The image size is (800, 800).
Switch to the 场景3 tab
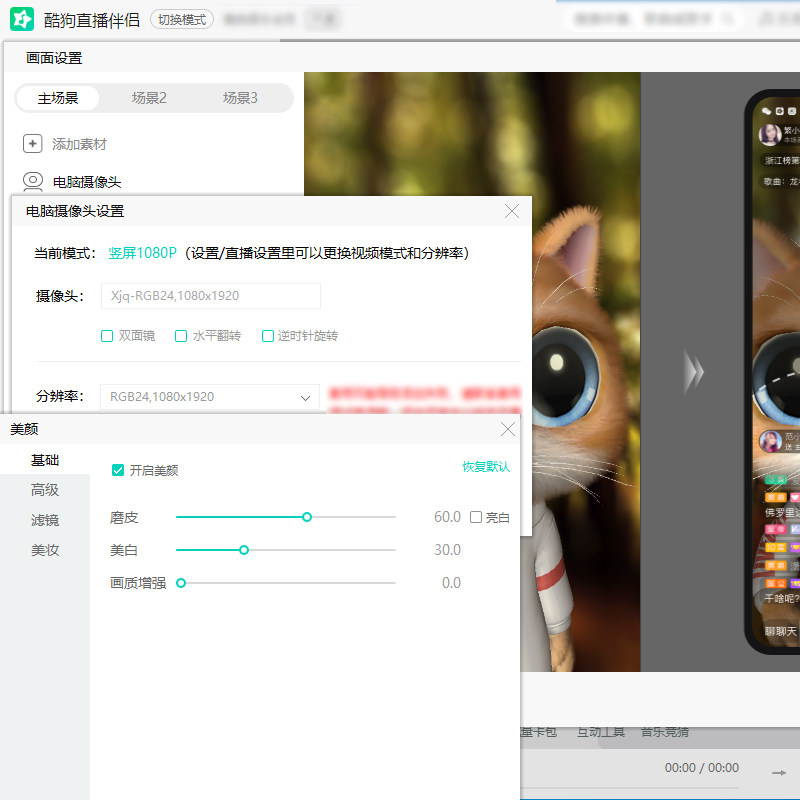point(240,98)
